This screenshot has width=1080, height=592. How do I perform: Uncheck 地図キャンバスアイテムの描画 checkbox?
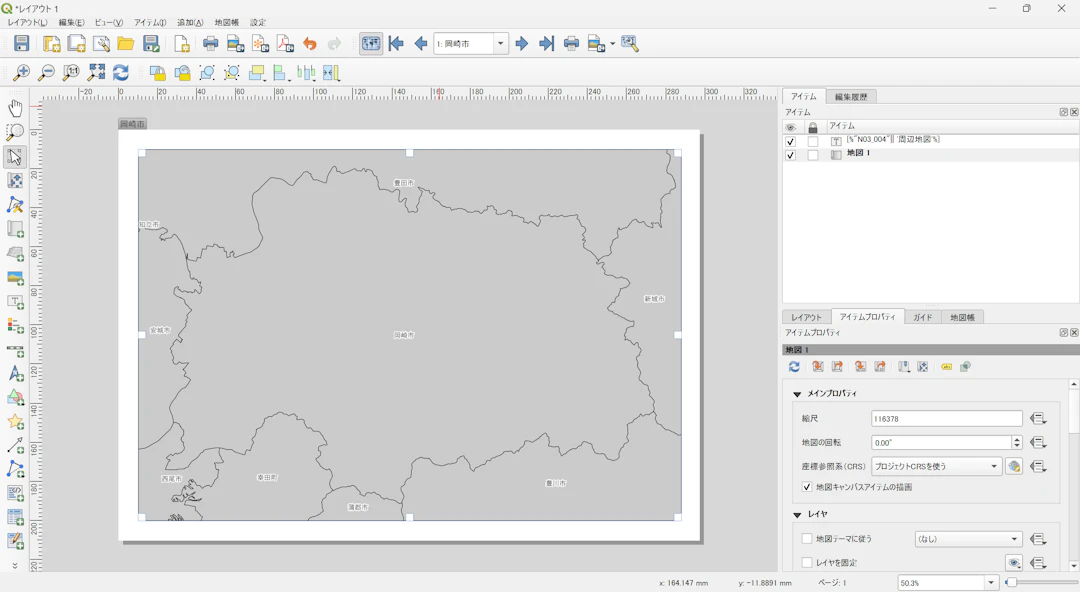click(807, 487)
